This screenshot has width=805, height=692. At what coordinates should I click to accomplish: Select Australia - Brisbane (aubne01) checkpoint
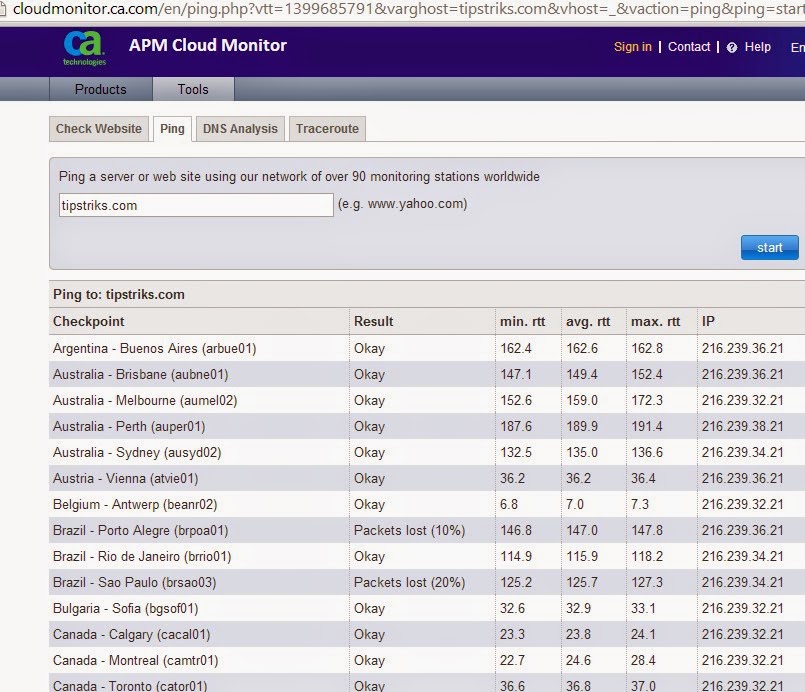coord(141,375)
